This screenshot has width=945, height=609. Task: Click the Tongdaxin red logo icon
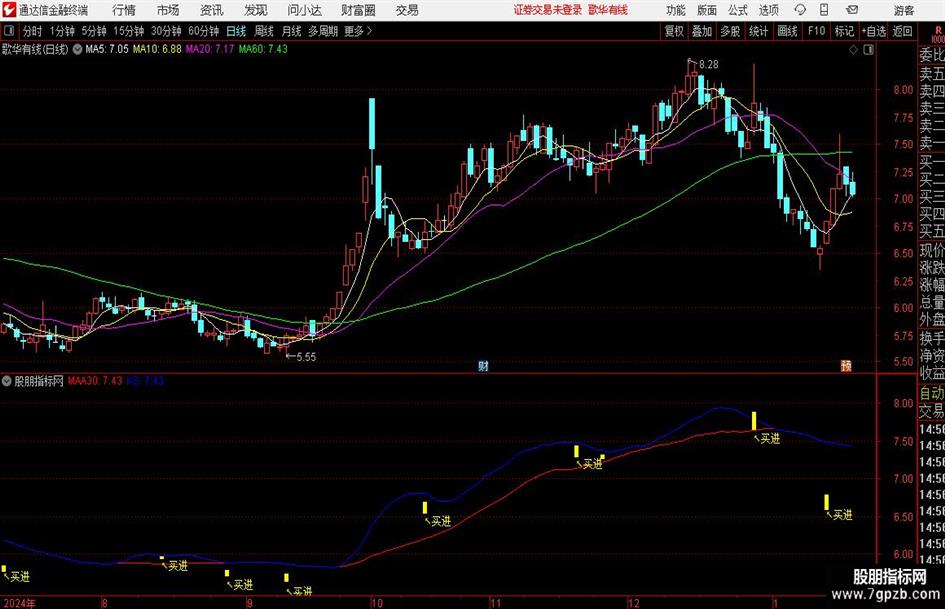click(x=8, y=10)
